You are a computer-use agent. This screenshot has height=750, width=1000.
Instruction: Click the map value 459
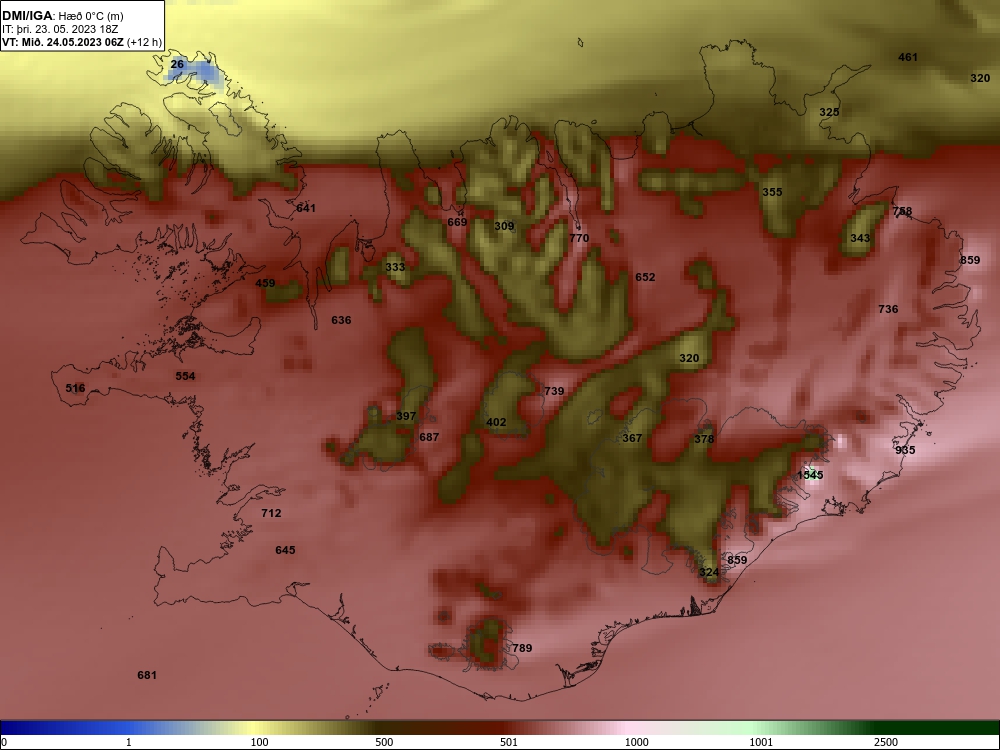265,284
